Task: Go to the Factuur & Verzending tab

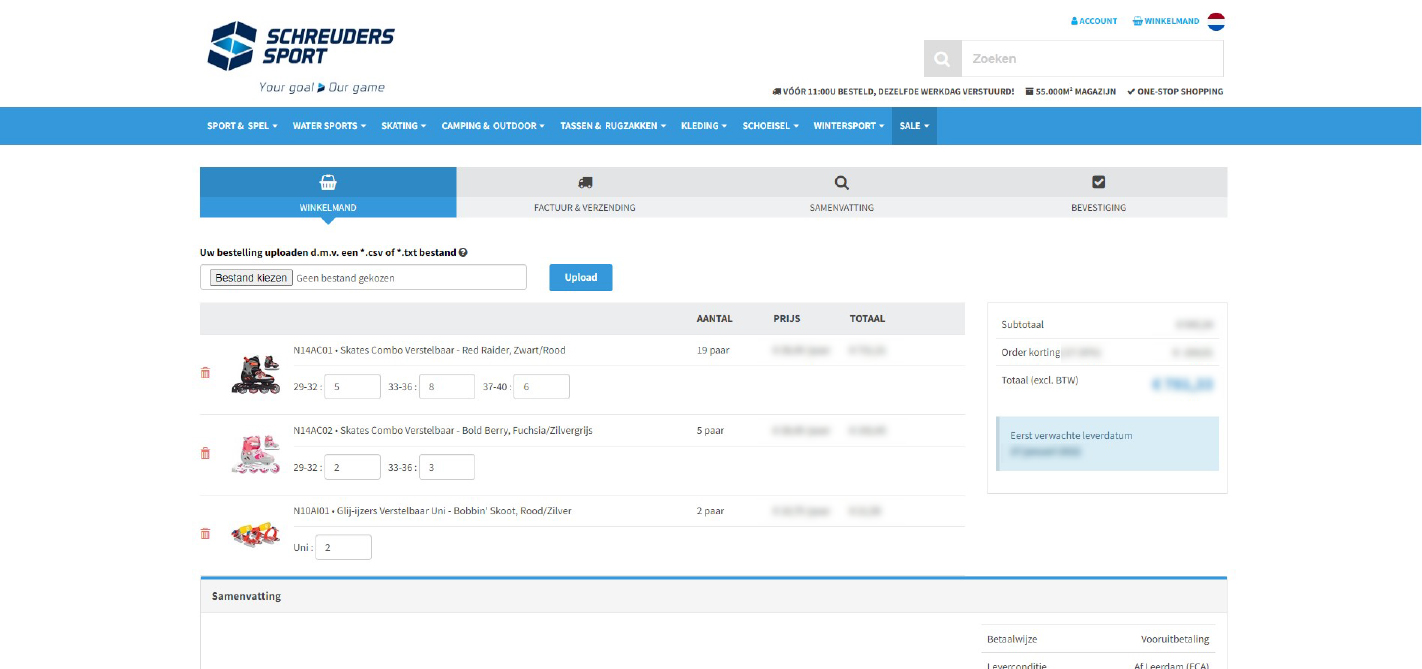Action: [x=585, y=192]
